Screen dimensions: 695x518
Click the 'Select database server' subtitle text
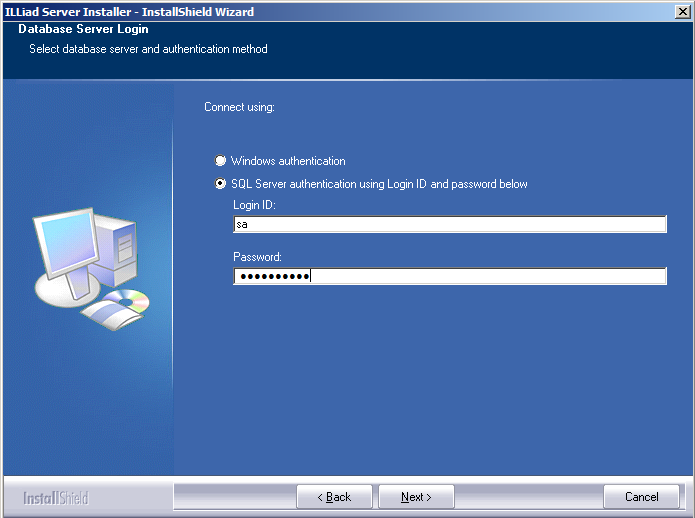(x=148, y=49)
